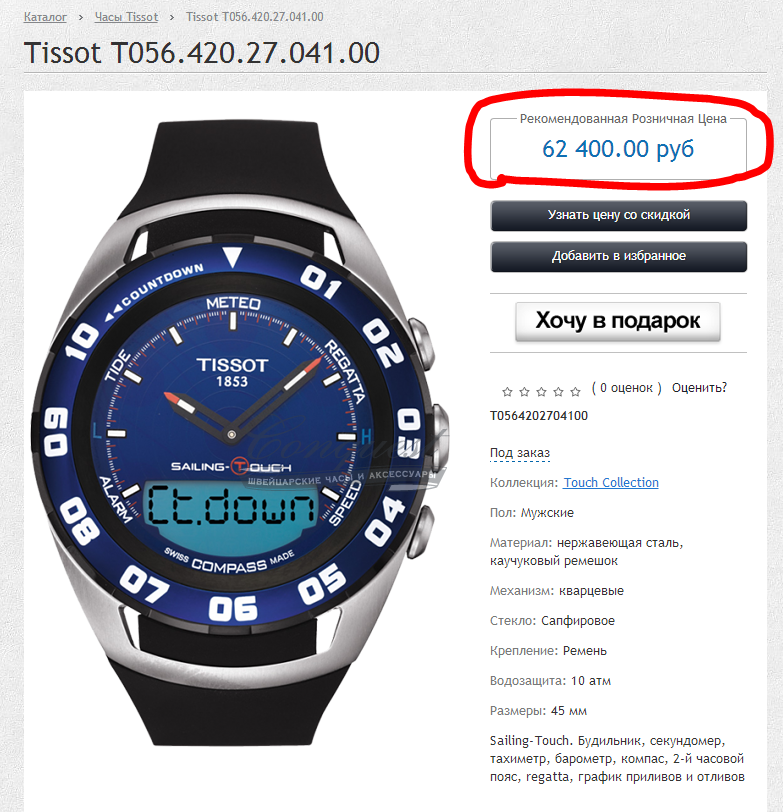Click the second rating star

point(524,392)
